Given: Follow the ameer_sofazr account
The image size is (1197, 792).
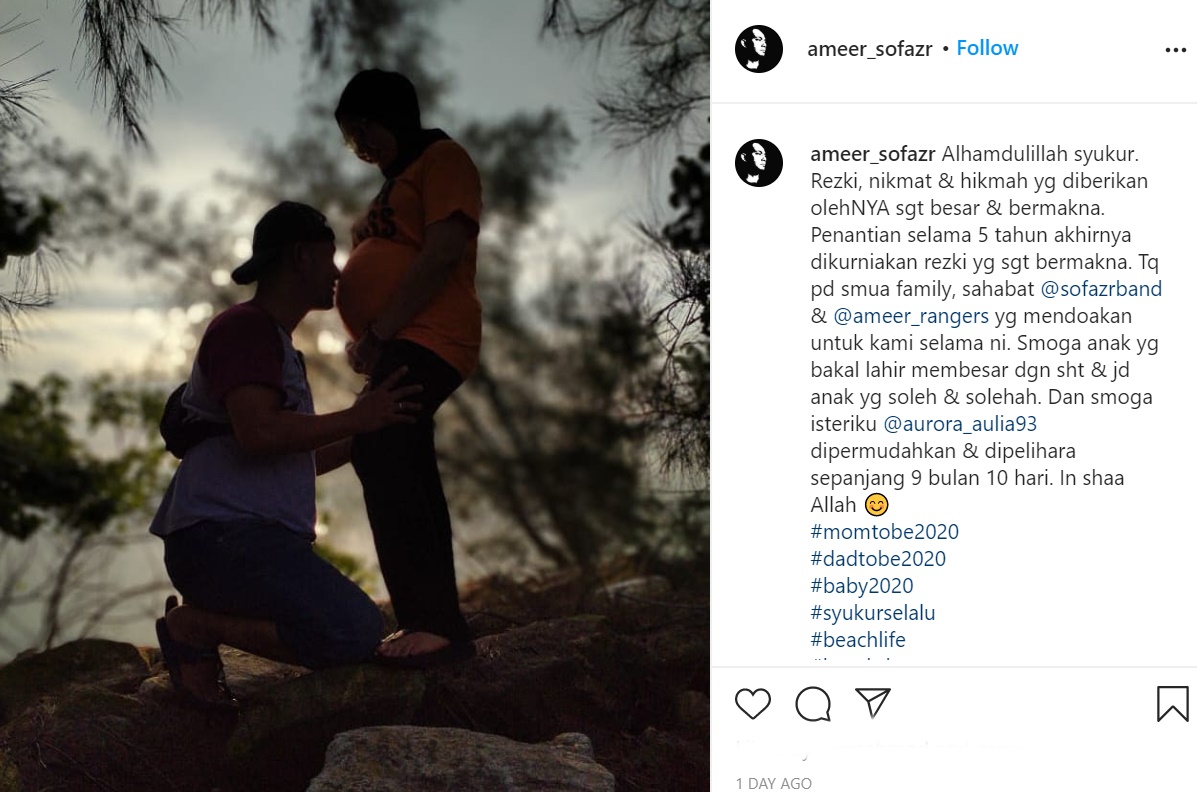Looking at the screenshot, I should [x=987, y=48].
